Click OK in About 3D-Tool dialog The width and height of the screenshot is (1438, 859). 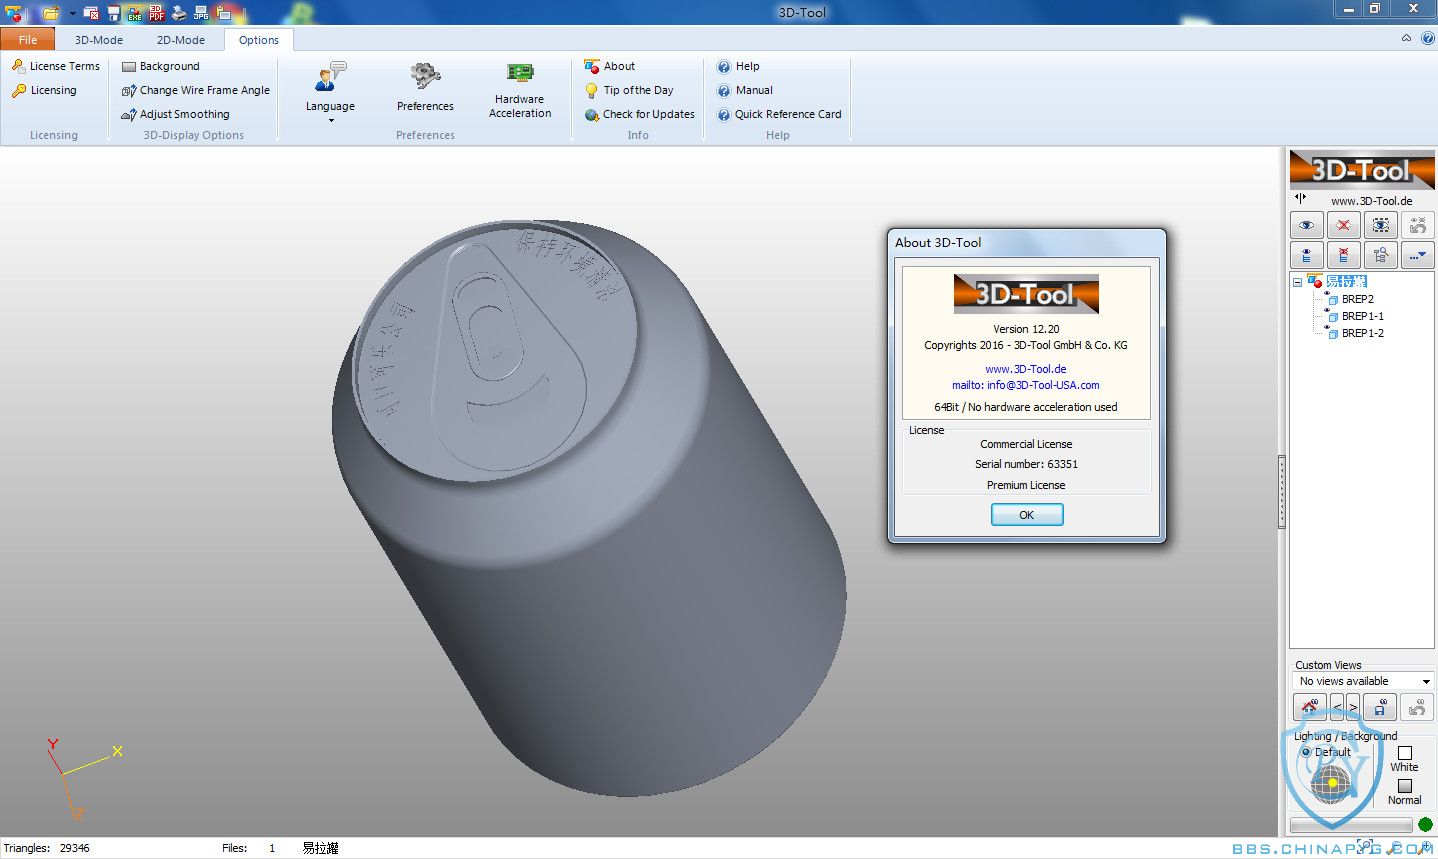coord(1027,514)
